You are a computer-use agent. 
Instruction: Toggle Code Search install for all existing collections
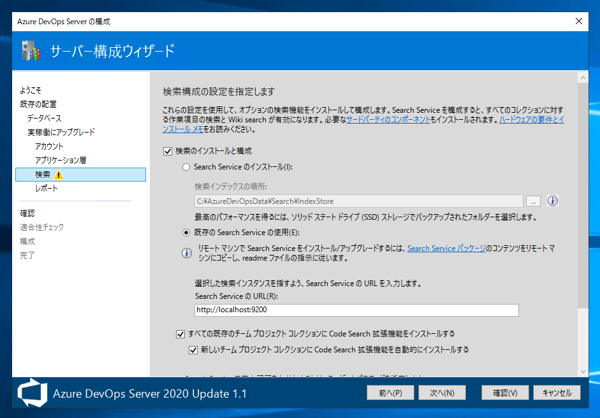pos(180,334)
